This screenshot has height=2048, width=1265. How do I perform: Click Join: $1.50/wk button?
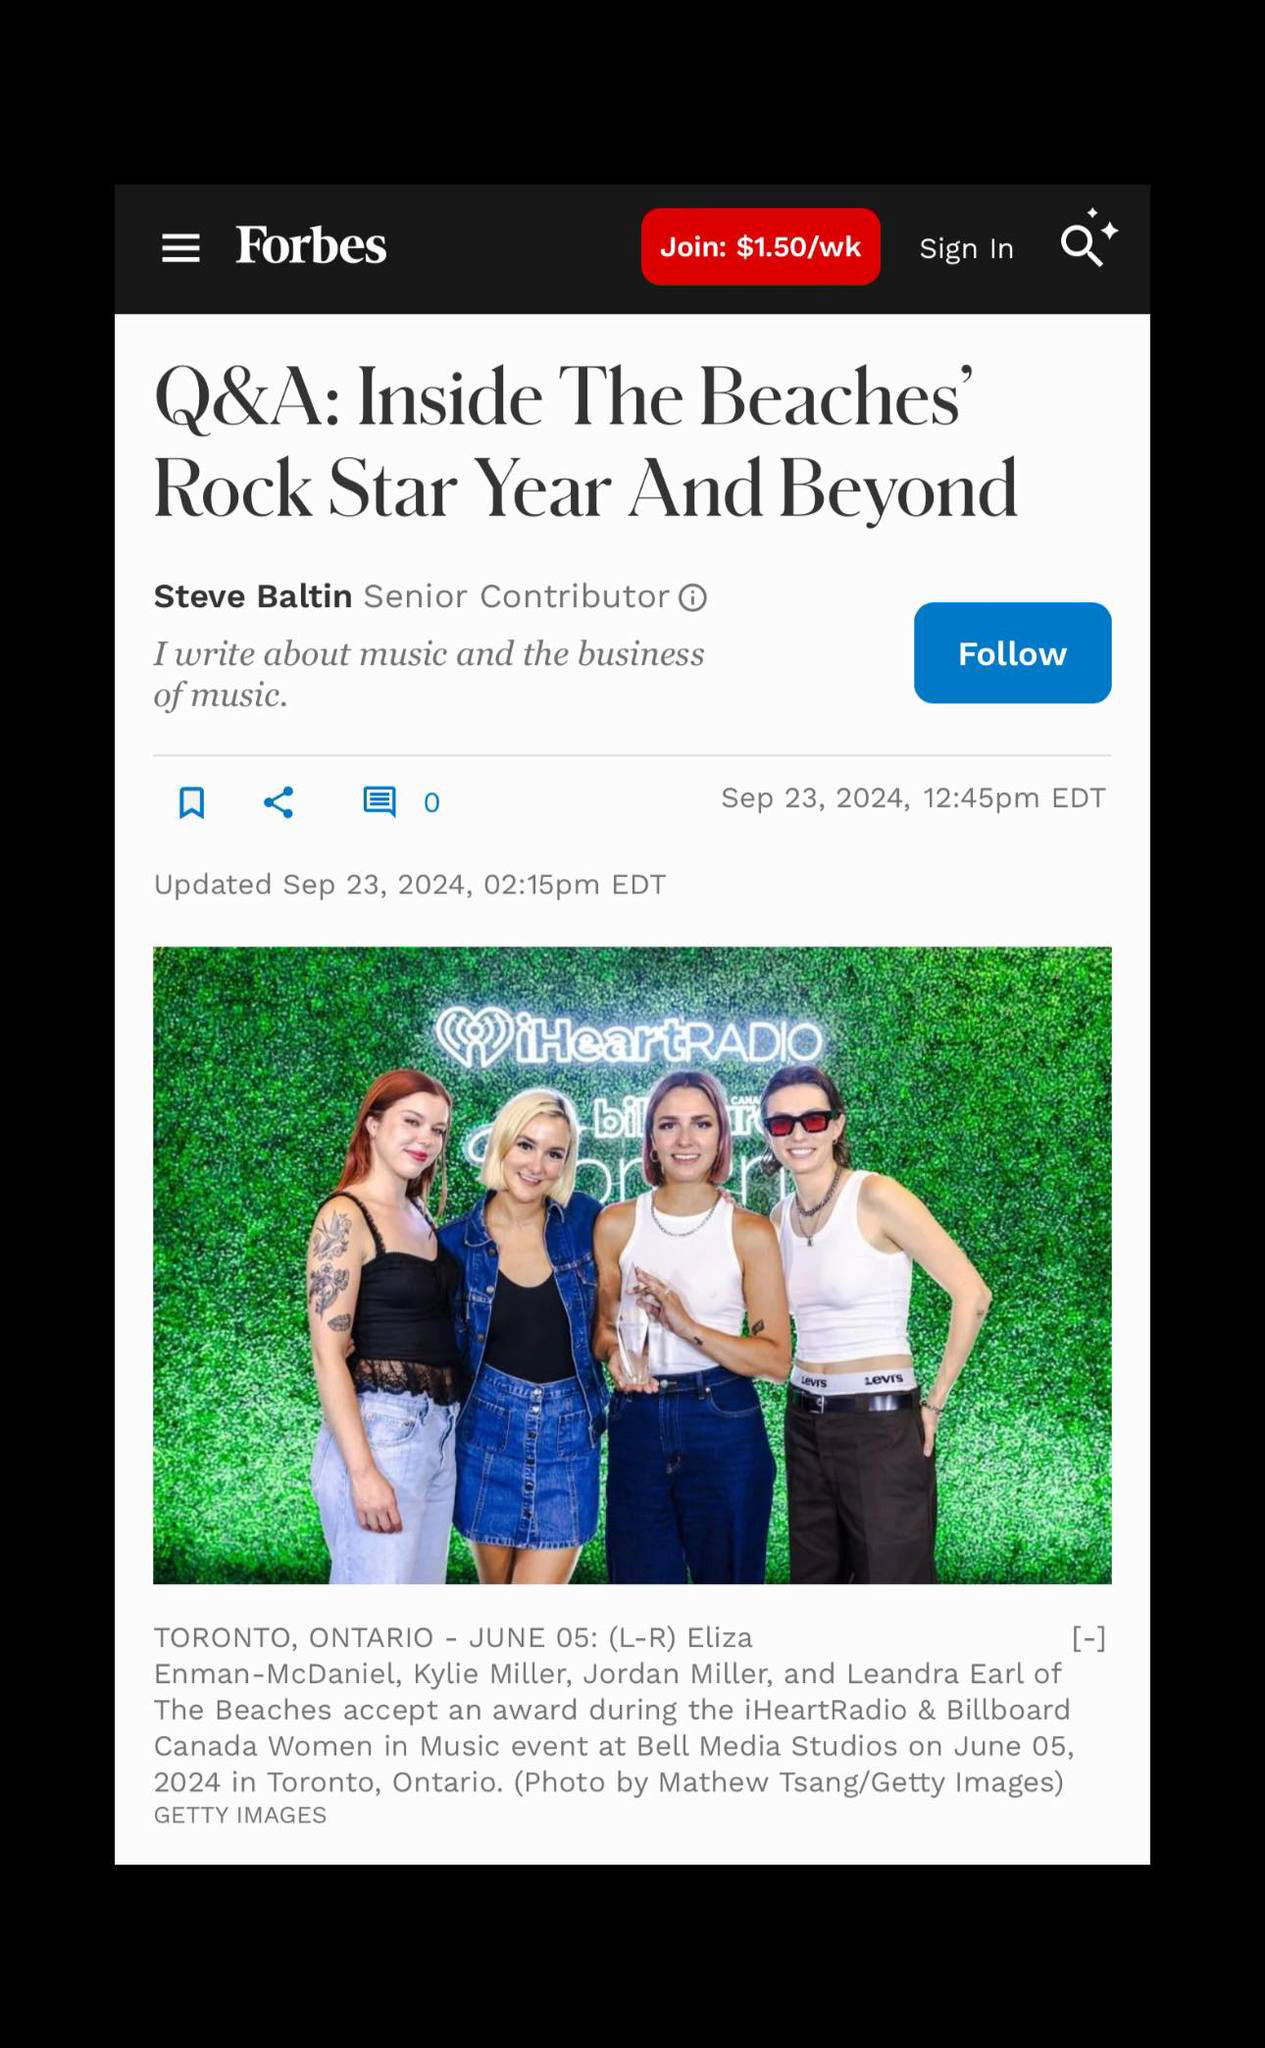pyautogui.click(x=760, y=247)
